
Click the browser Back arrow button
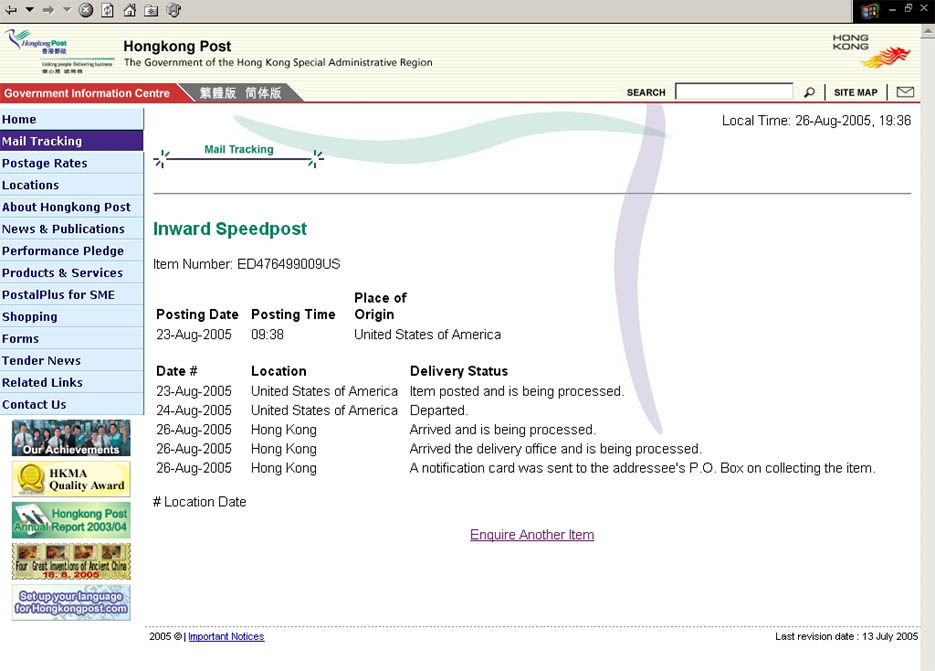(x=11, y=10)
